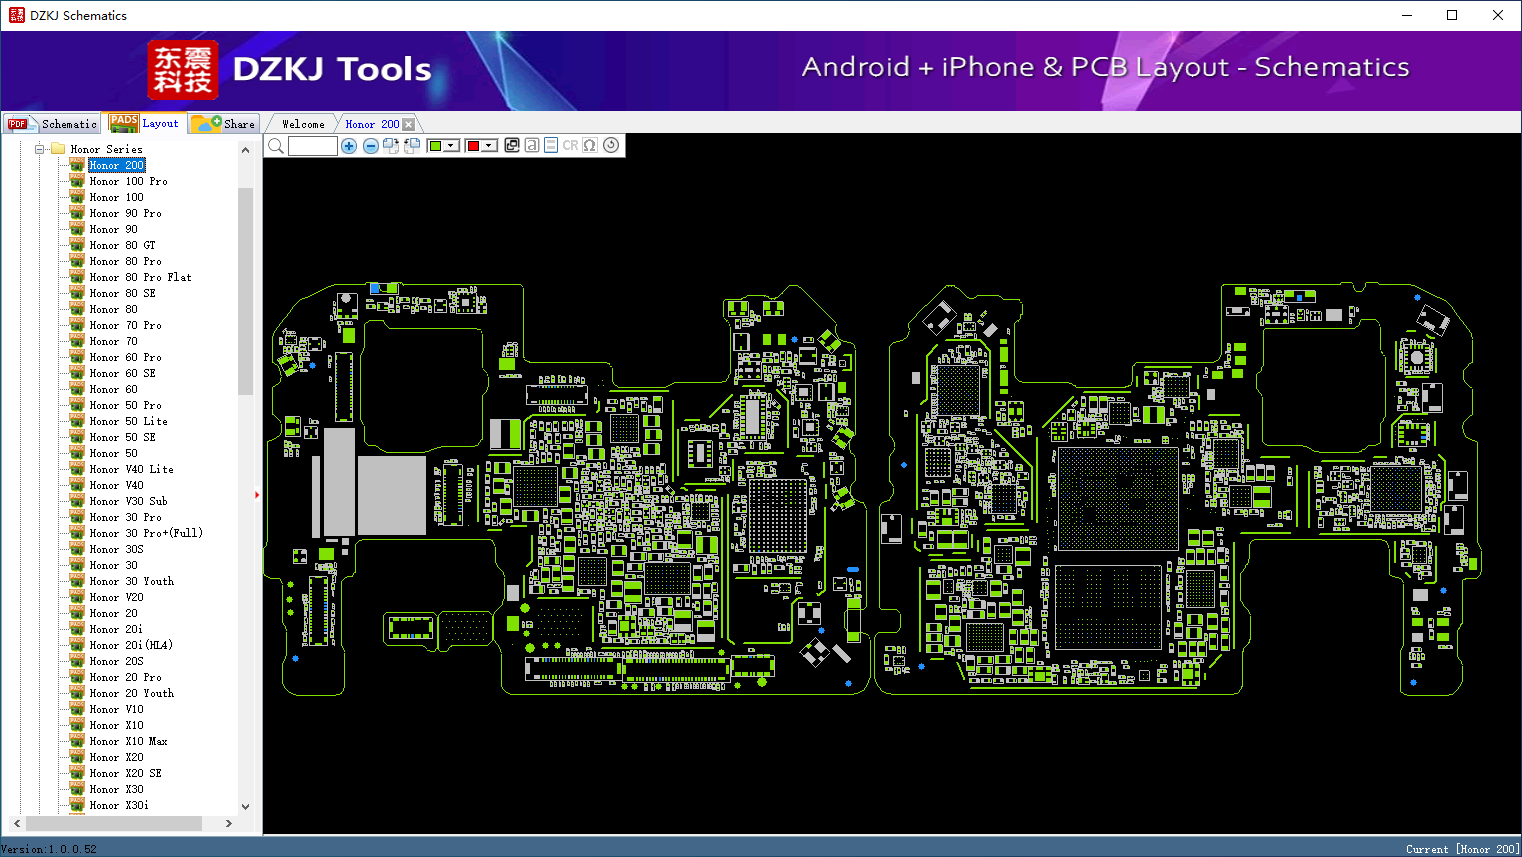Image resolution: width=1522 pixels, height=857 pixels.
Task: Click the search text field in the toolbar
Action: [x=313, y=146]
